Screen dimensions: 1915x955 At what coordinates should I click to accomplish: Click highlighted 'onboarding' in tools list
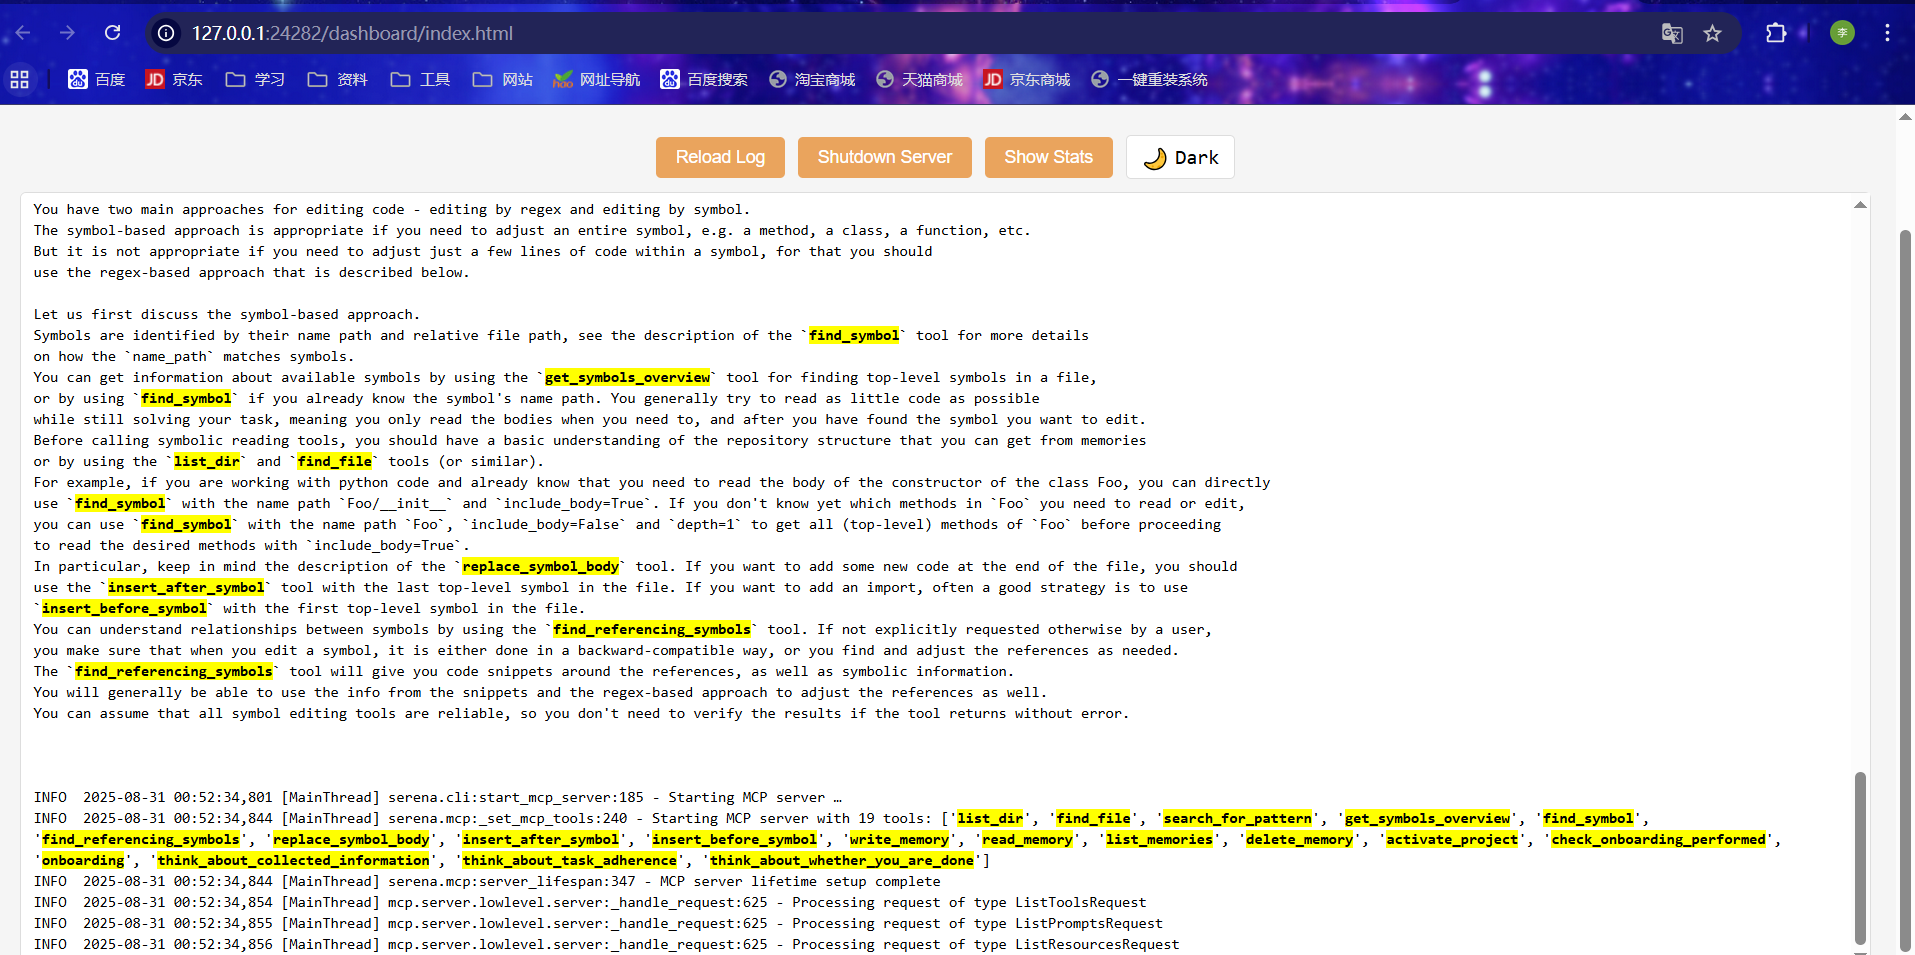83,860
